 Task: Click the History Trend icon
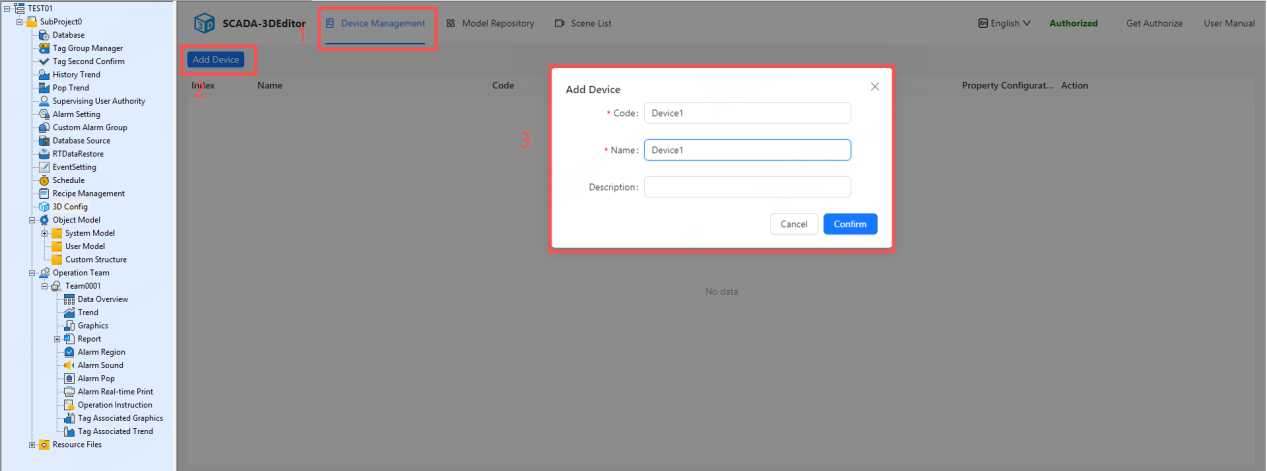click(x=44, y=75)
